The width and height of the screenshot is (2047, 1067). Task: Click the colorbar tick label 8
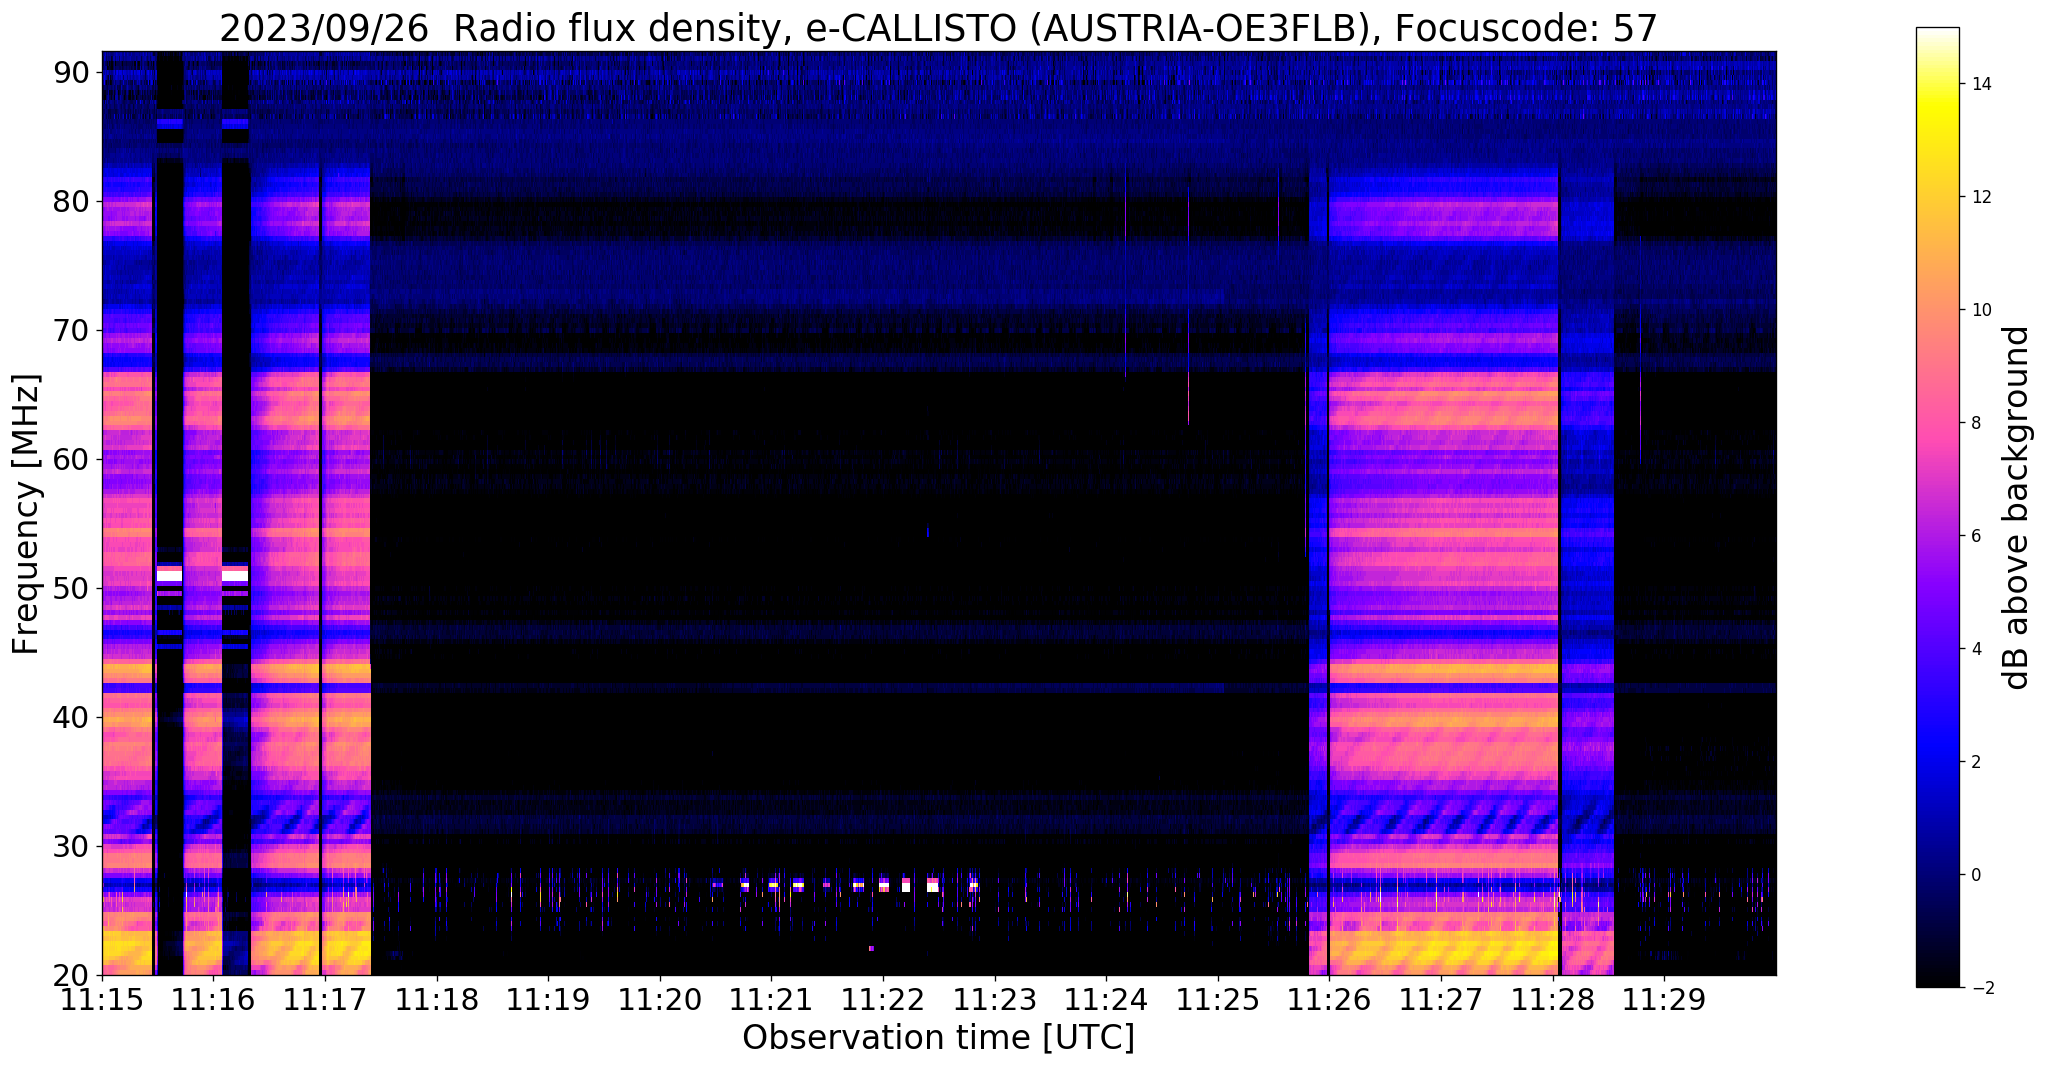click(x=1975, y=423)
